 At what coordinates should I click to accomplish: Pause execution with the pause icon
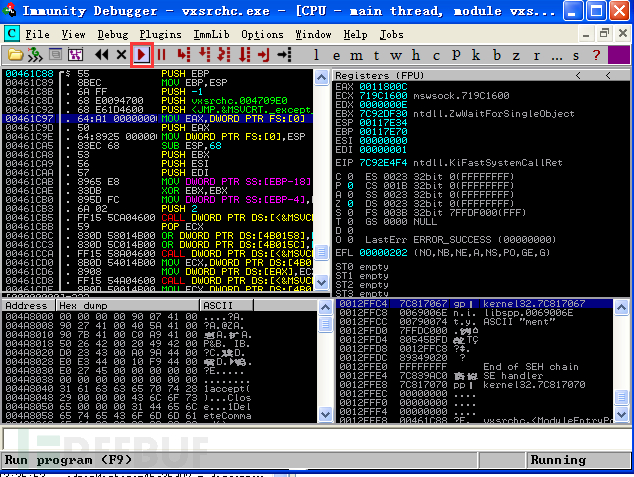[162, 55]
